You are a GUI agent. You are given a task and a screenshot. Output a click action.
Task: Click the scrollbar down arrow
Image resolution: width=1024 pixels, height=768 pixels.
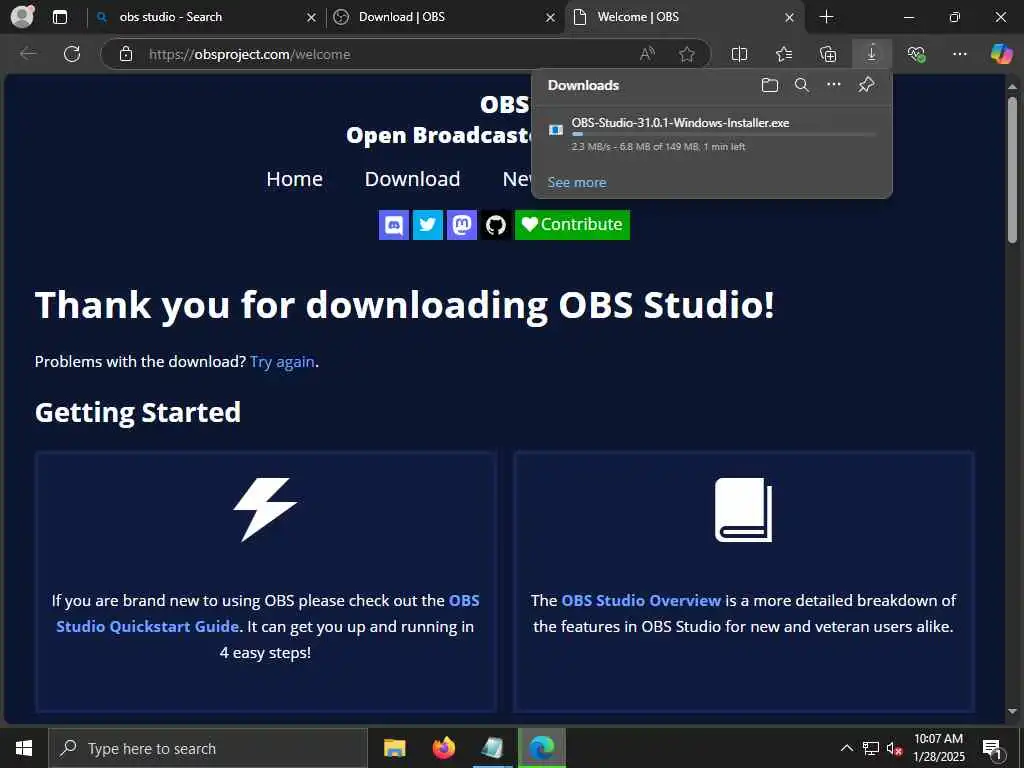(x=1012, y=711)
